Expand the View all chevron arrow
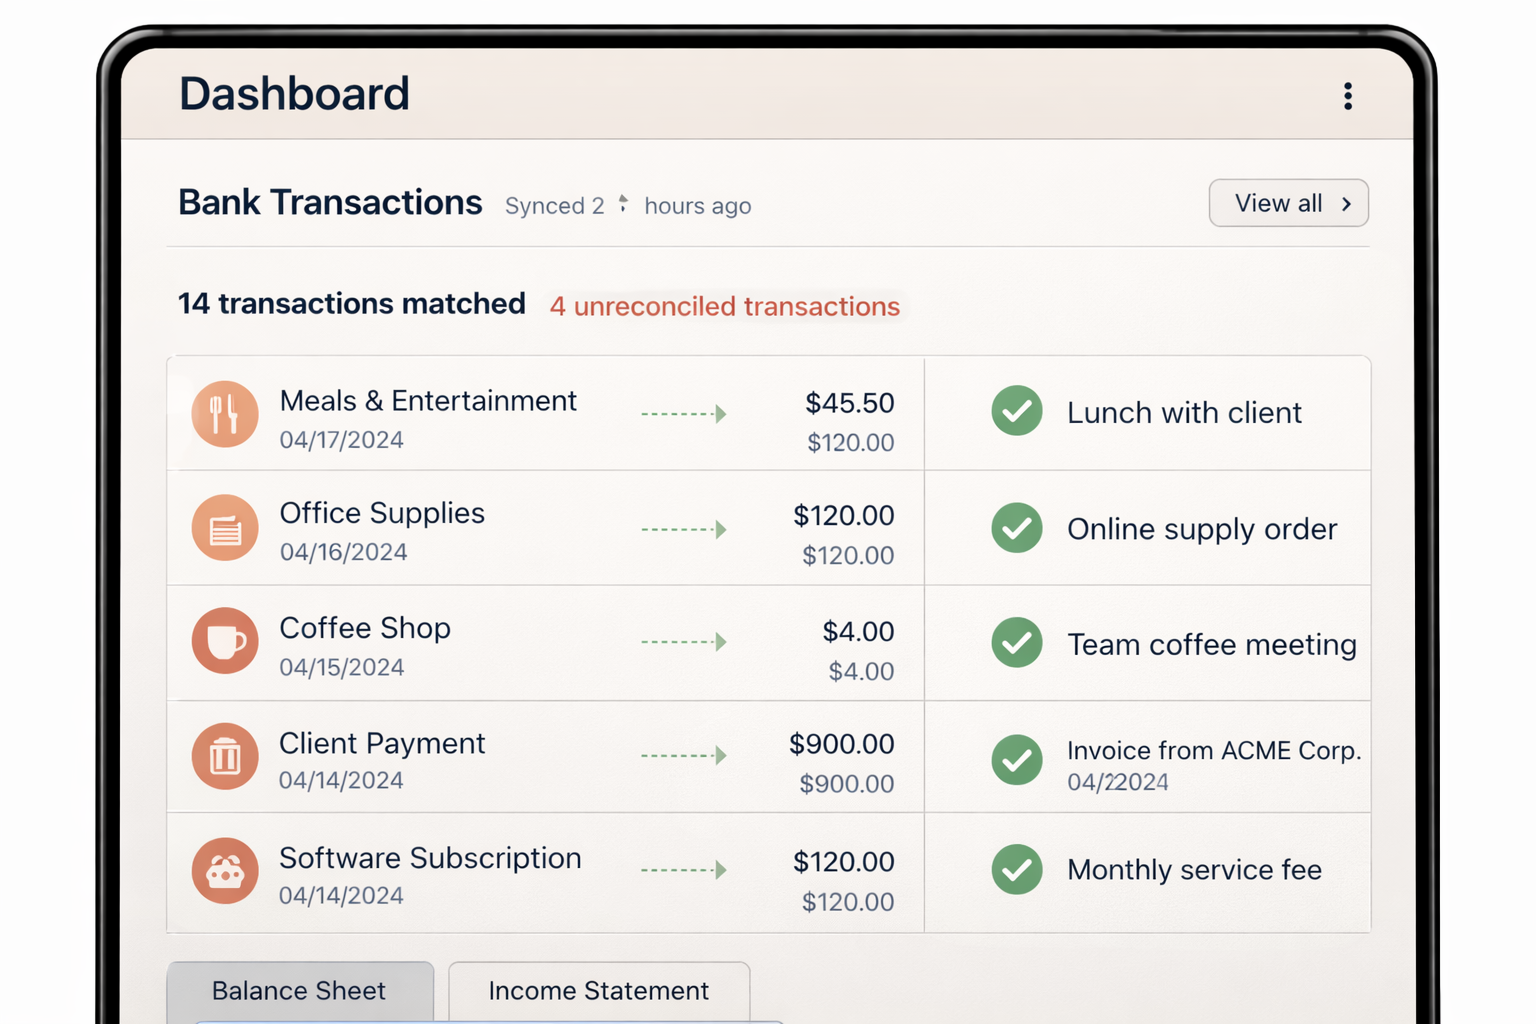The height and width of the screenshot is (1024, 1536). click(x=1346, y=204)
